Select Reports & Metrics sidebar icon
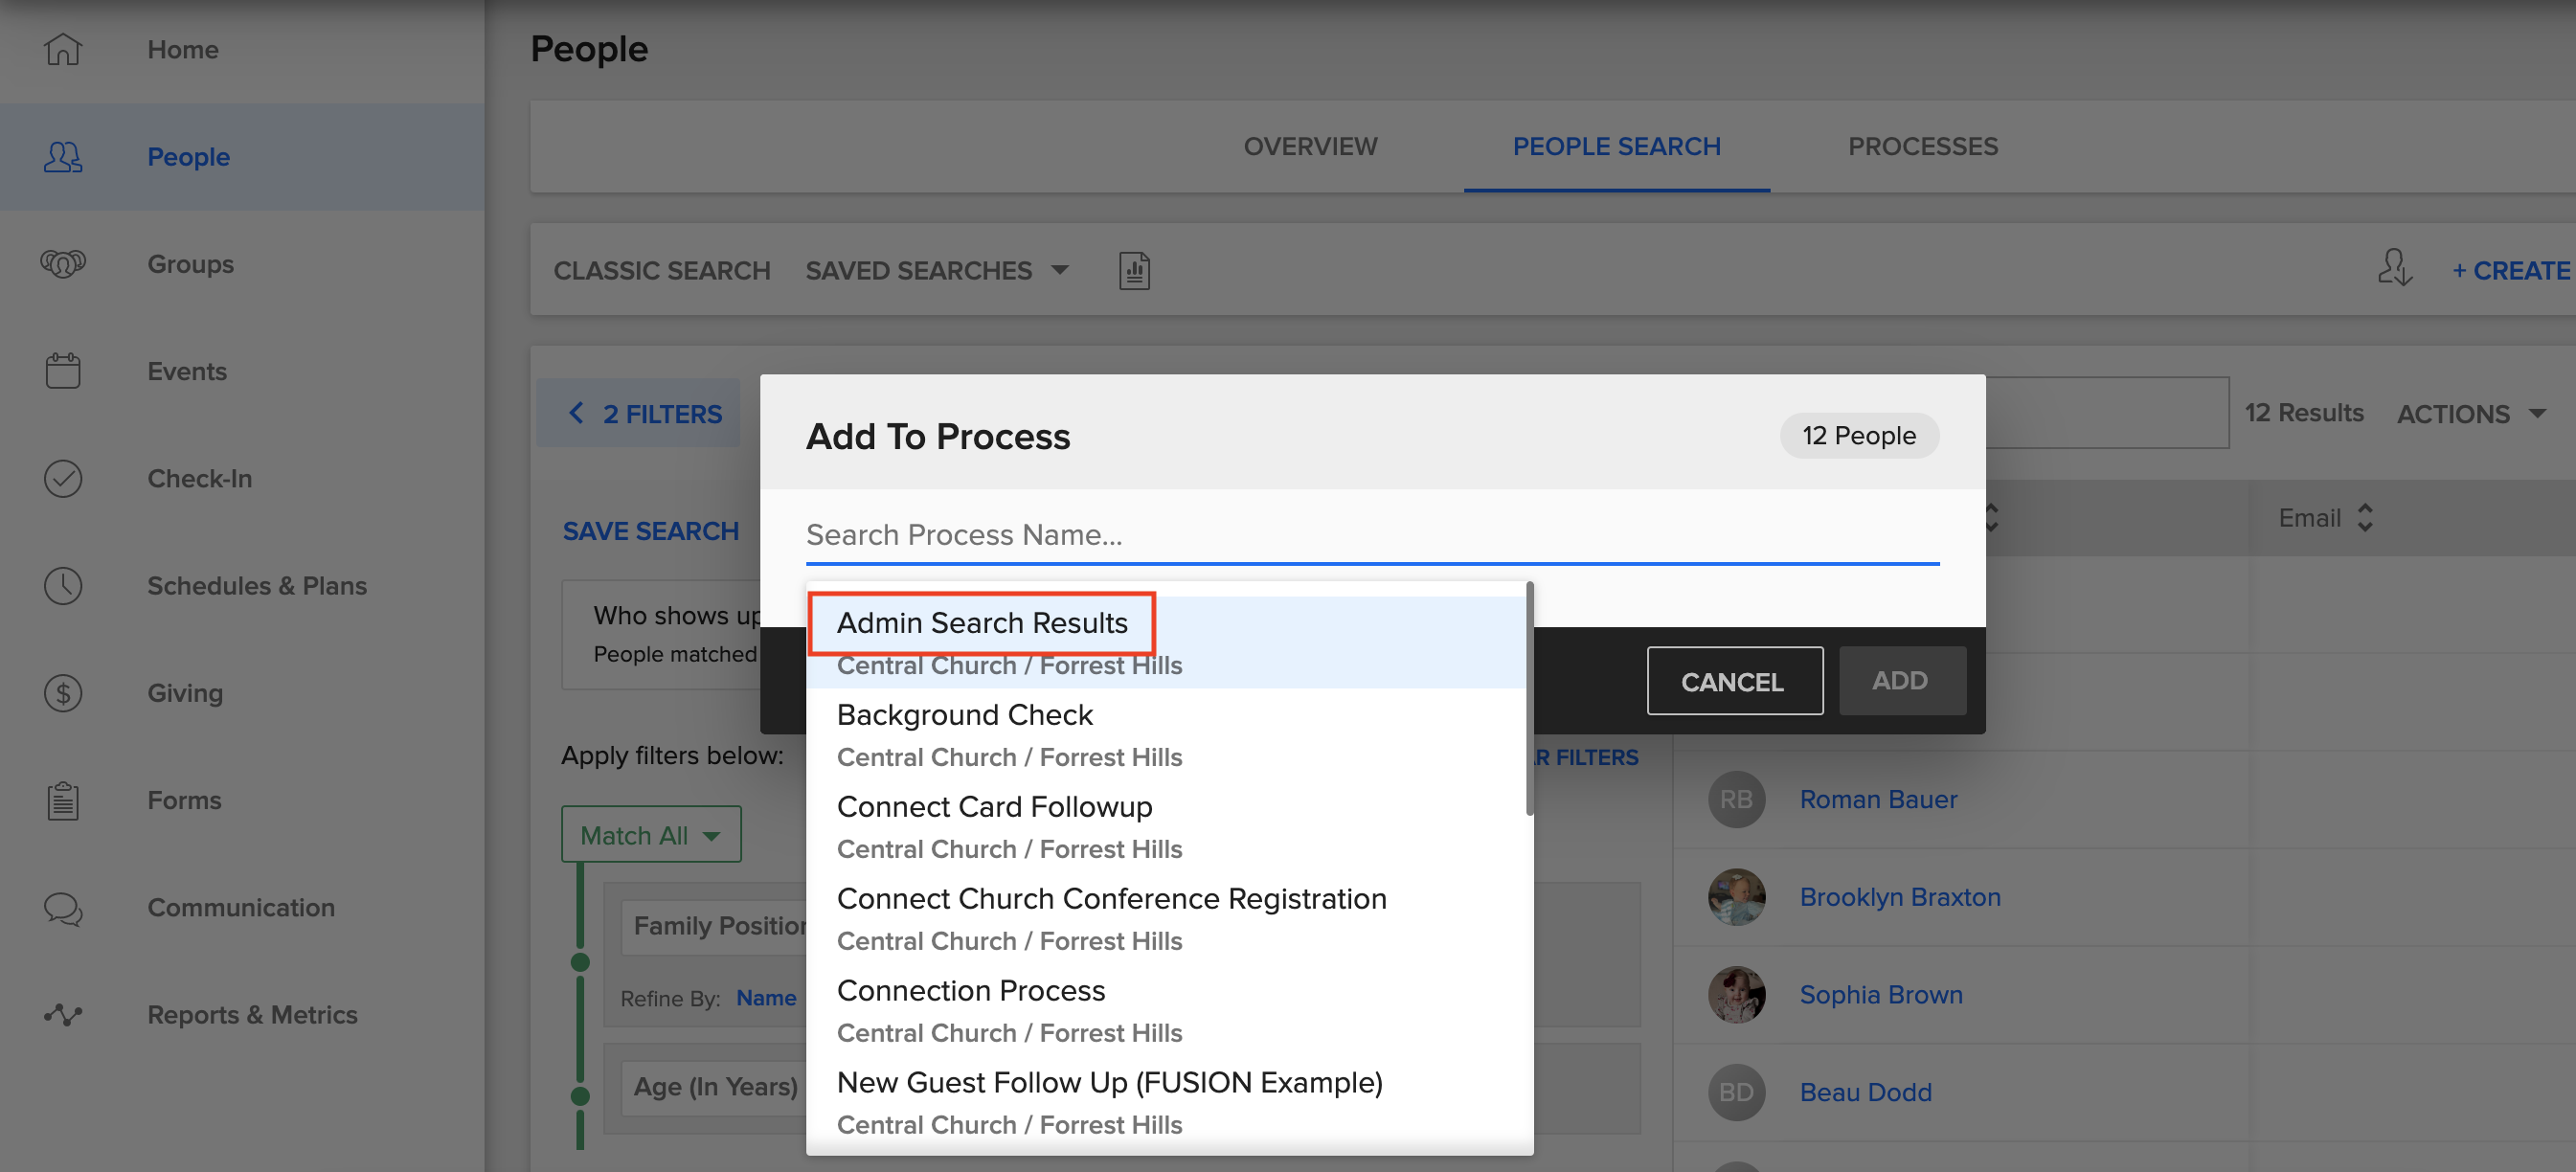2576x1172 pixels. (62, 1014)
